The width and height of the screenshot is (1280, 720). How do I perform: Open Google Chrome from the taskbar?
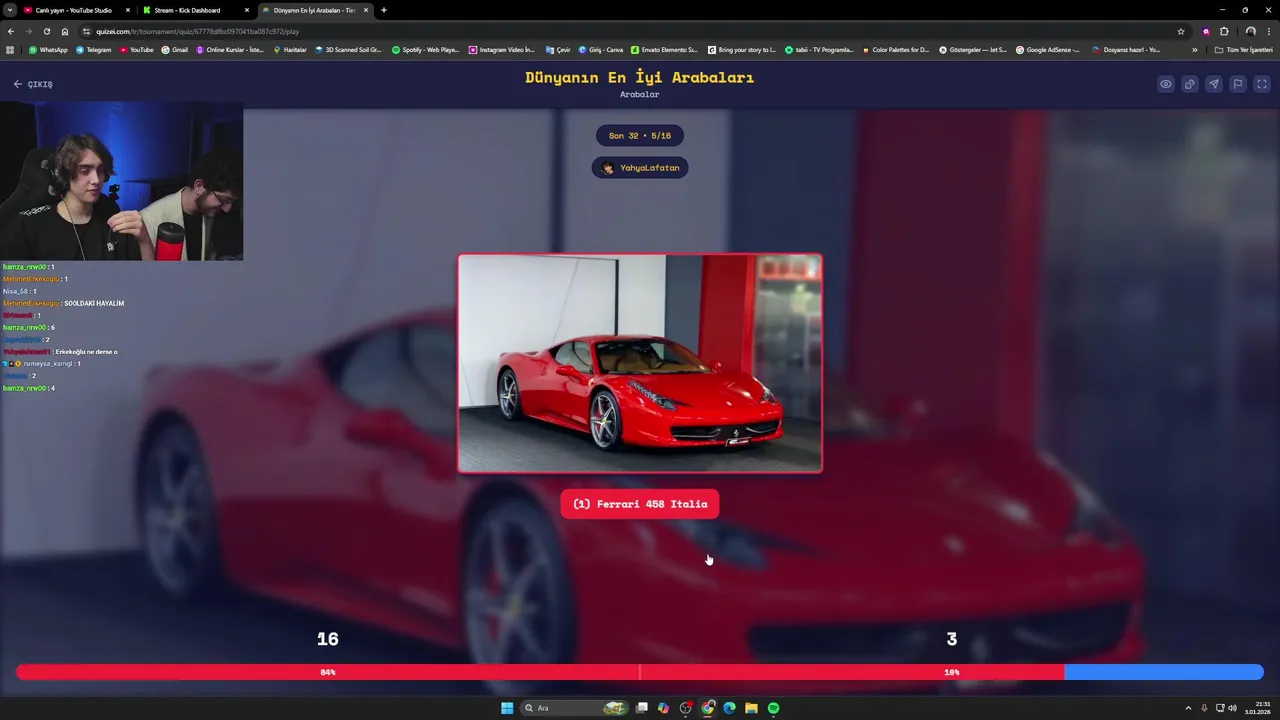click(708, 708)
